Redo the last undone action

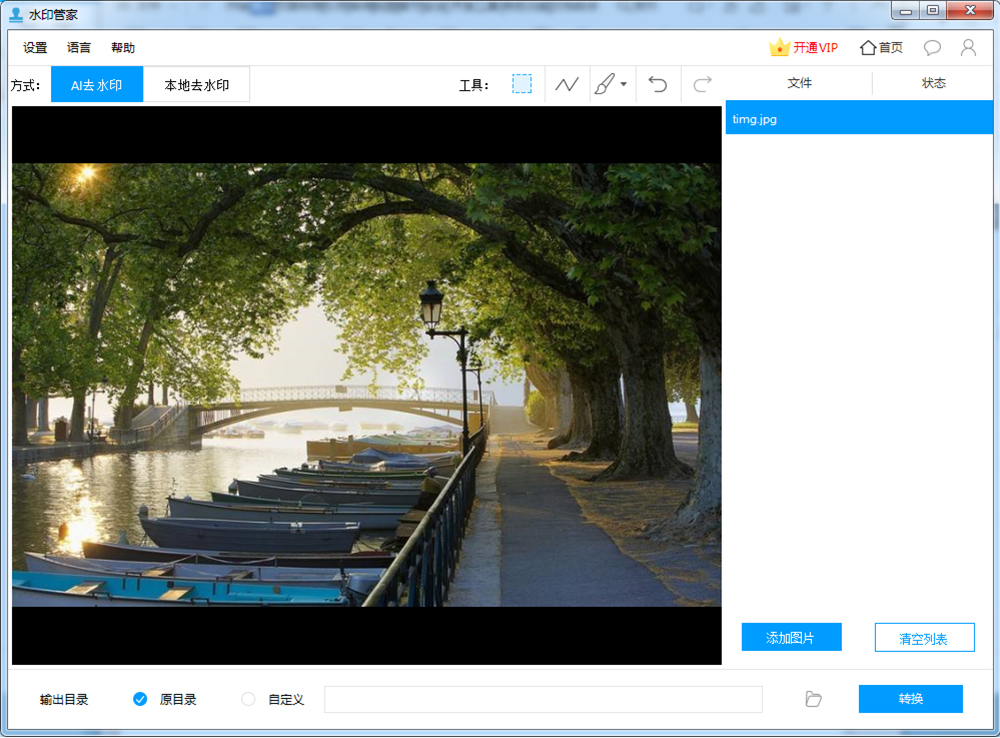click(702, 84)
